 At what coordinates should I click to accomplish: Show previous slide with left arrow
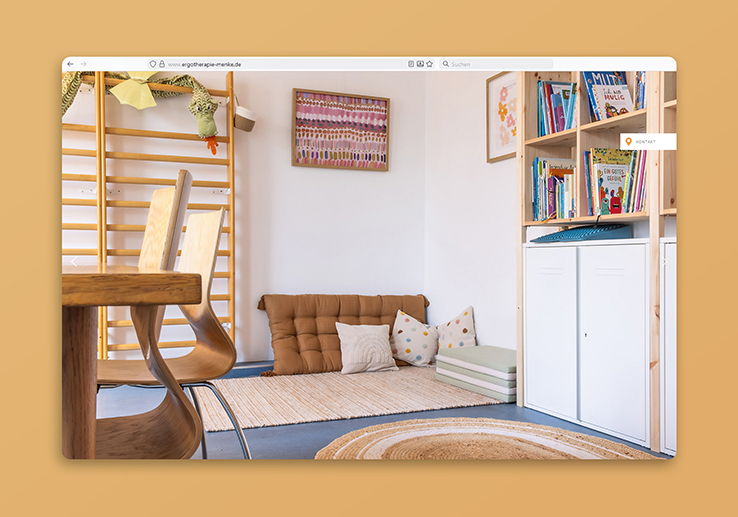[x=73, y=262]
